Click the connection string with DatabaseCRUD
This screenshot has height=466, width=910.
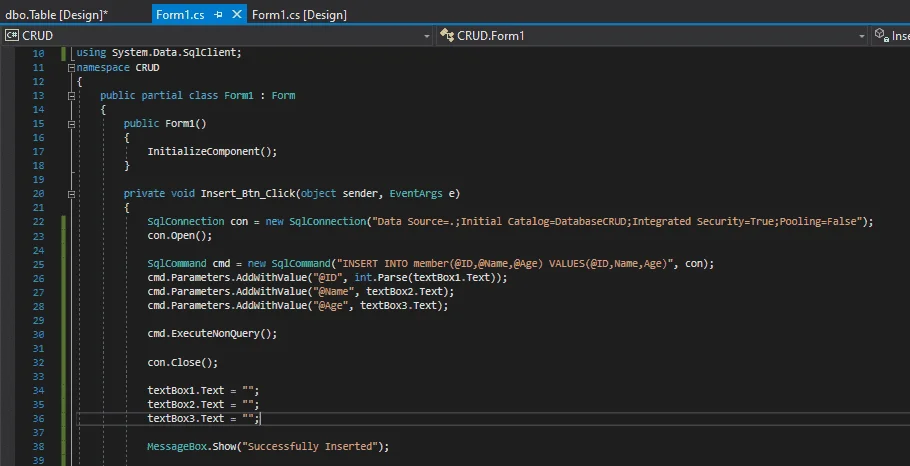(617, 222)
